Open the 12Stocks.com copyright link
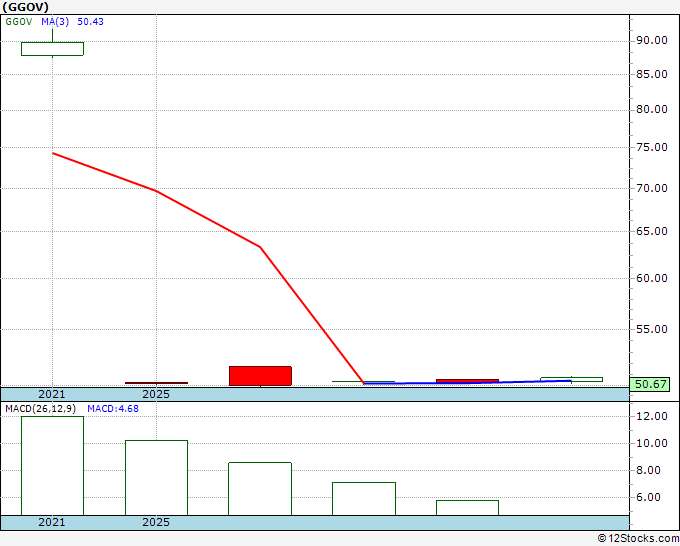 point(638,538)
